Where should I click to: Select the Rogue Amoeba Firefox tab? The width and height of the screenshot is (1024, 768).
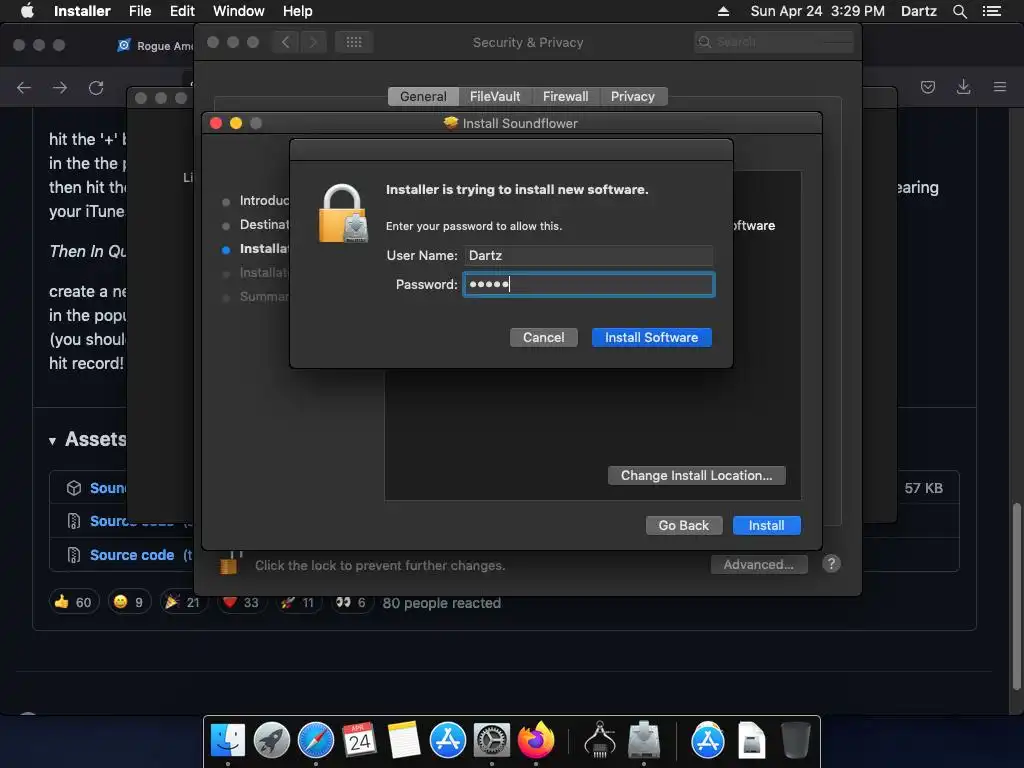(155, 45)
